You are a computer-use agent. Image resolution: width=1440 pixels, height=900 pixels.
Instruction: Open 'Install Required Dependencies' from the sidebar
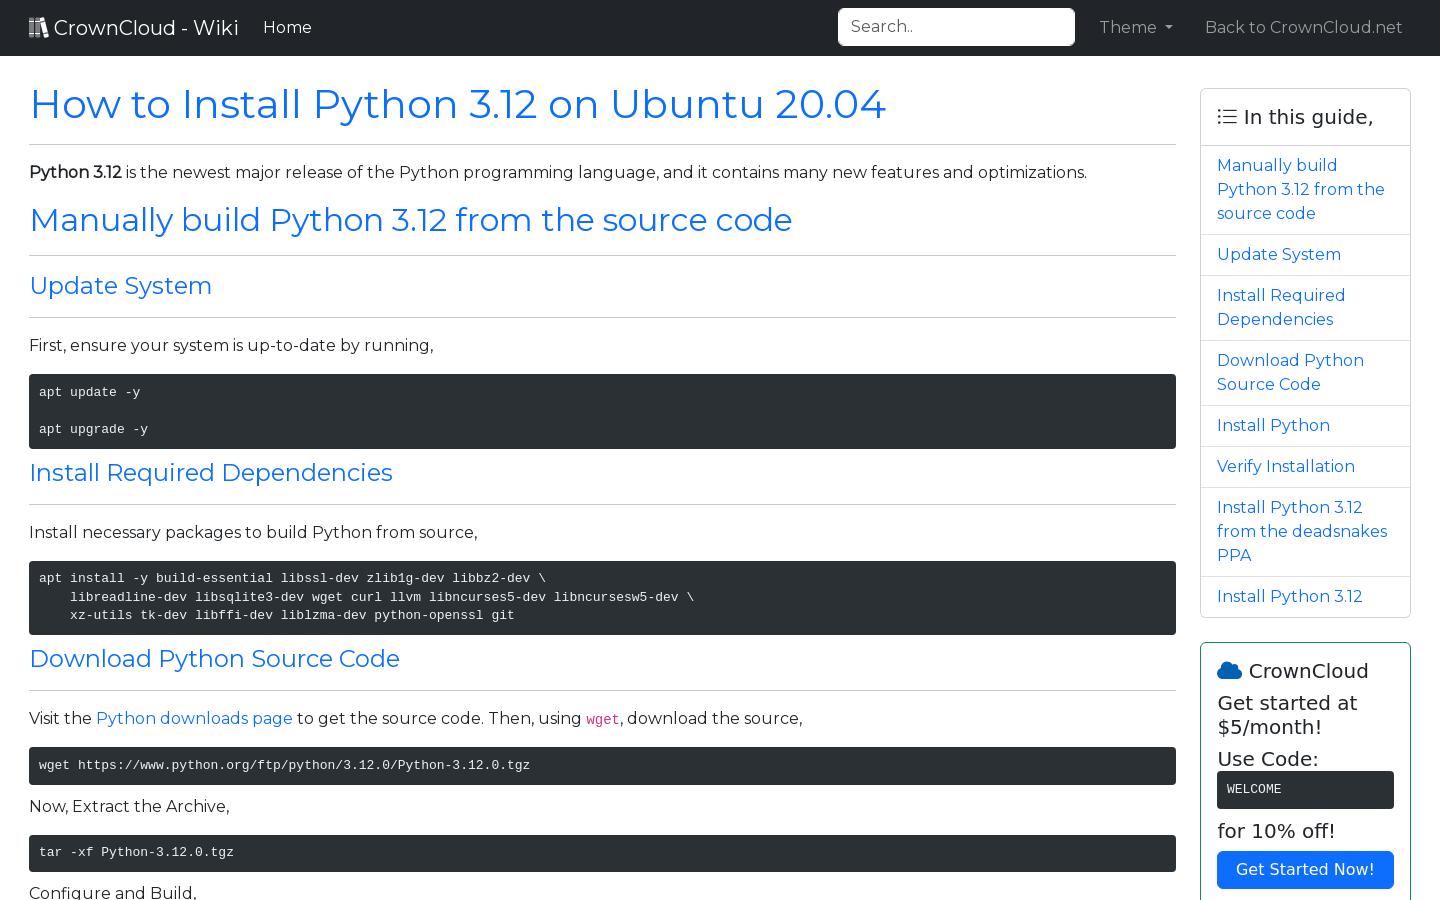(1281, 307)
